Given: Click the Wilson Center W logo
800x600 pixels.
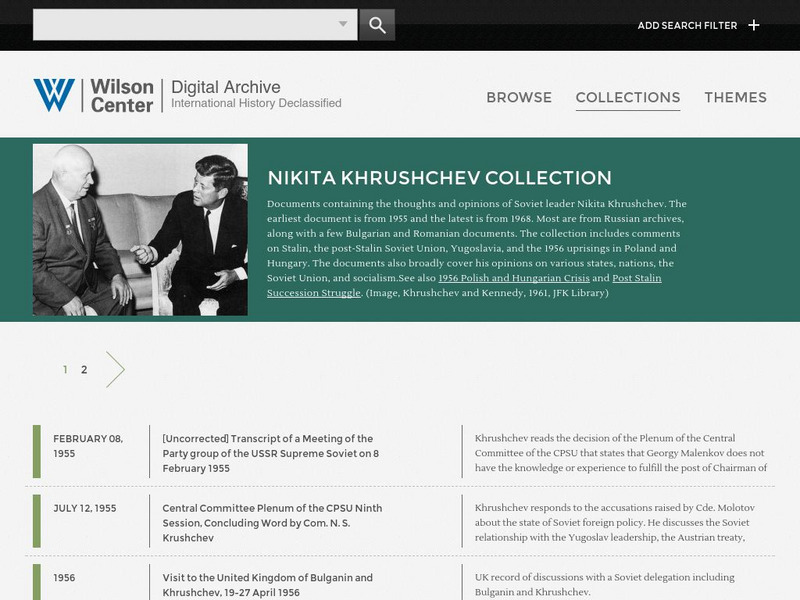Looking at the screenshot, I should (x=54, y=95).
